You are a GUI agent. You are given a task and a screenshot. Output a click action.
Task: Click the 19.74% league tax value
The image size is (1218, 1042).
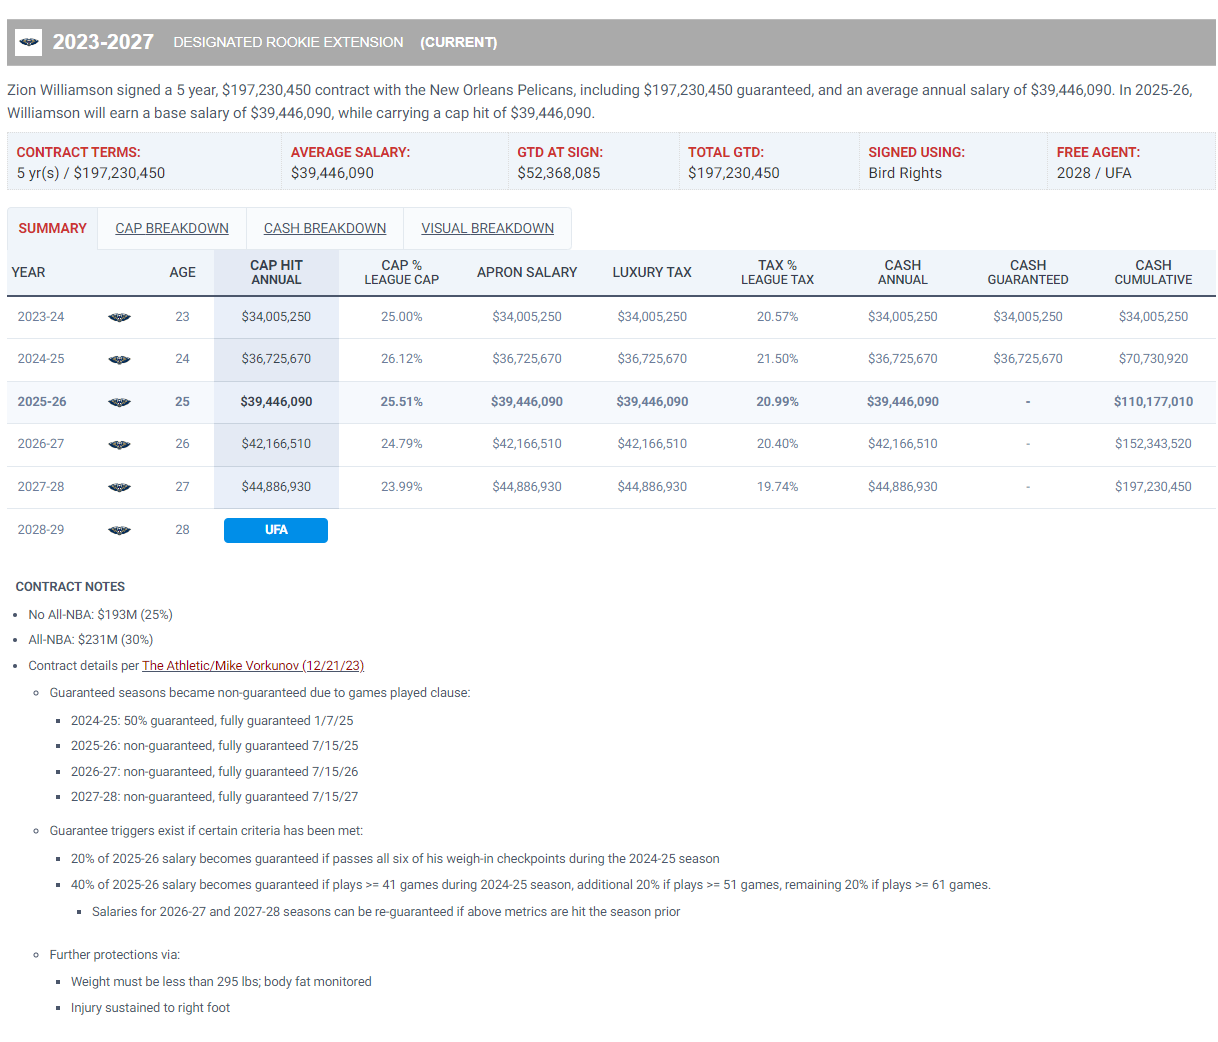[x=777, y=487]
